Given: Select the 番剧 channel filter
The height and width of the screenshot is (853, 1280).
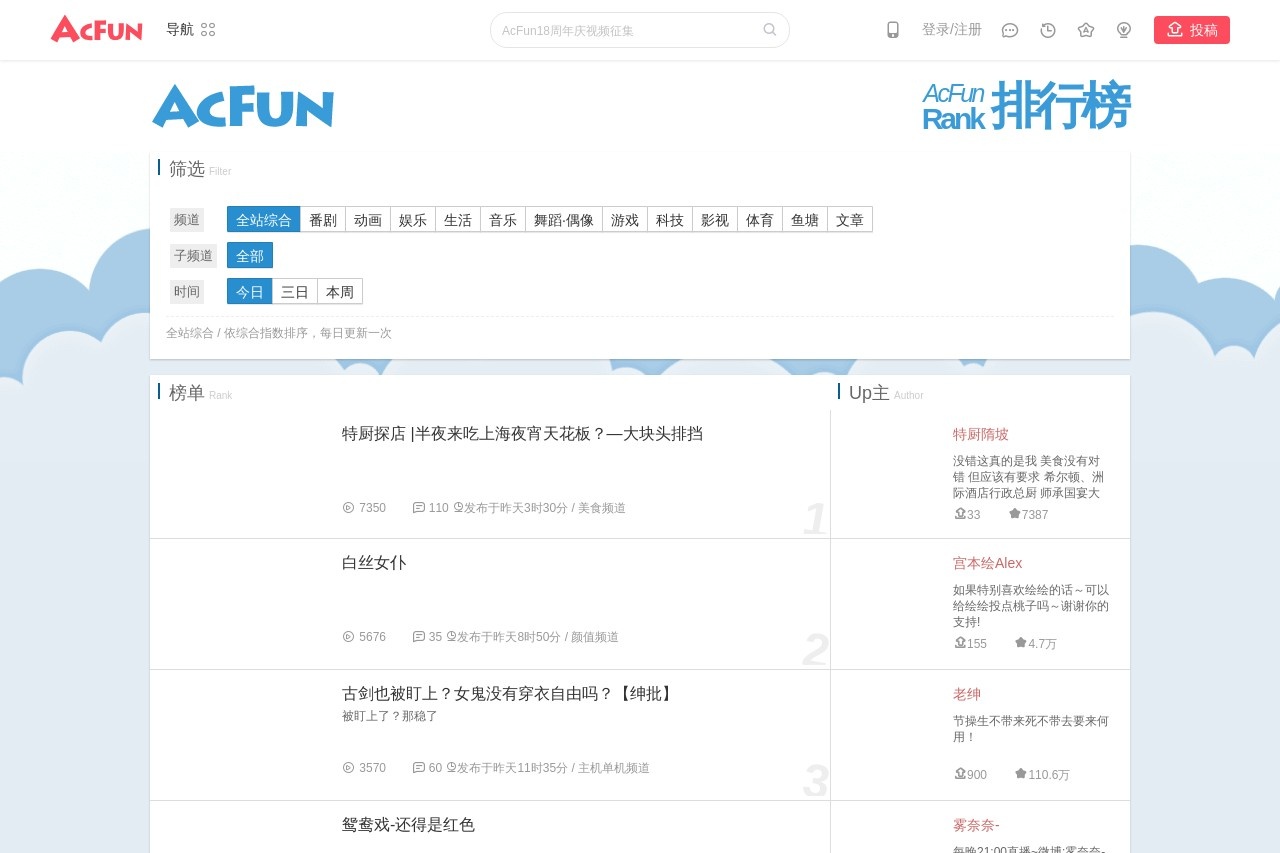Looking at the screenshot, I should 322,219.
